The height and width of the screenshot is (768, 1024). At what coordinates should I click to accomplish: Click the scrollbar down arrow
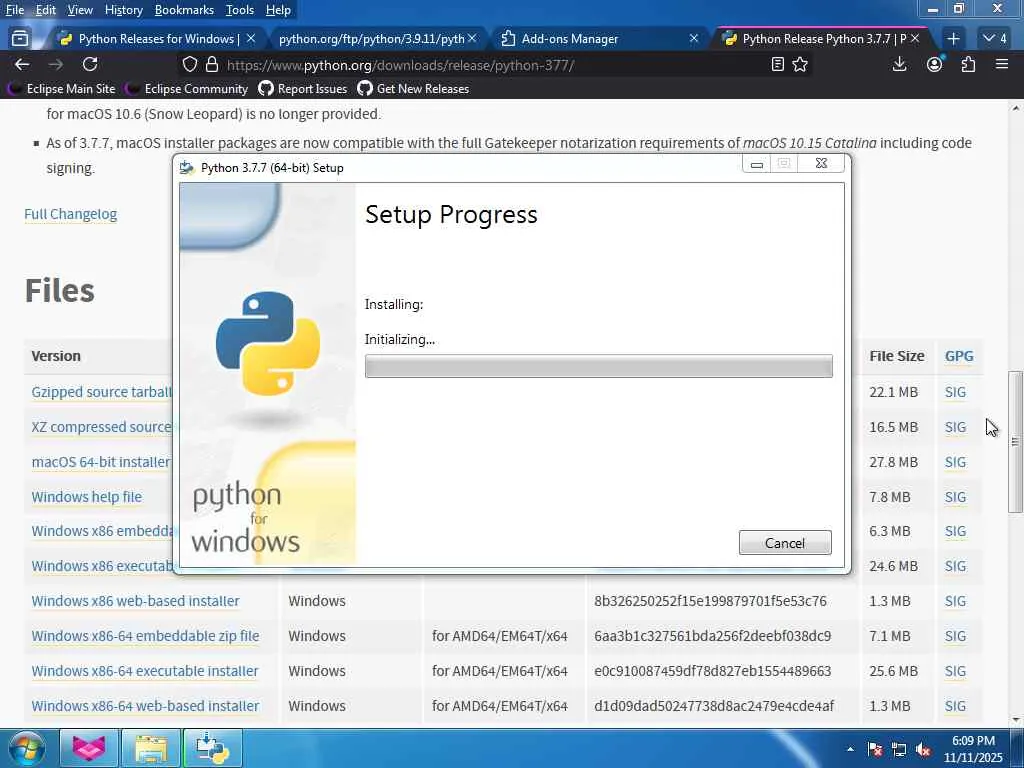pyautogui.click(x=1016, y=720)
